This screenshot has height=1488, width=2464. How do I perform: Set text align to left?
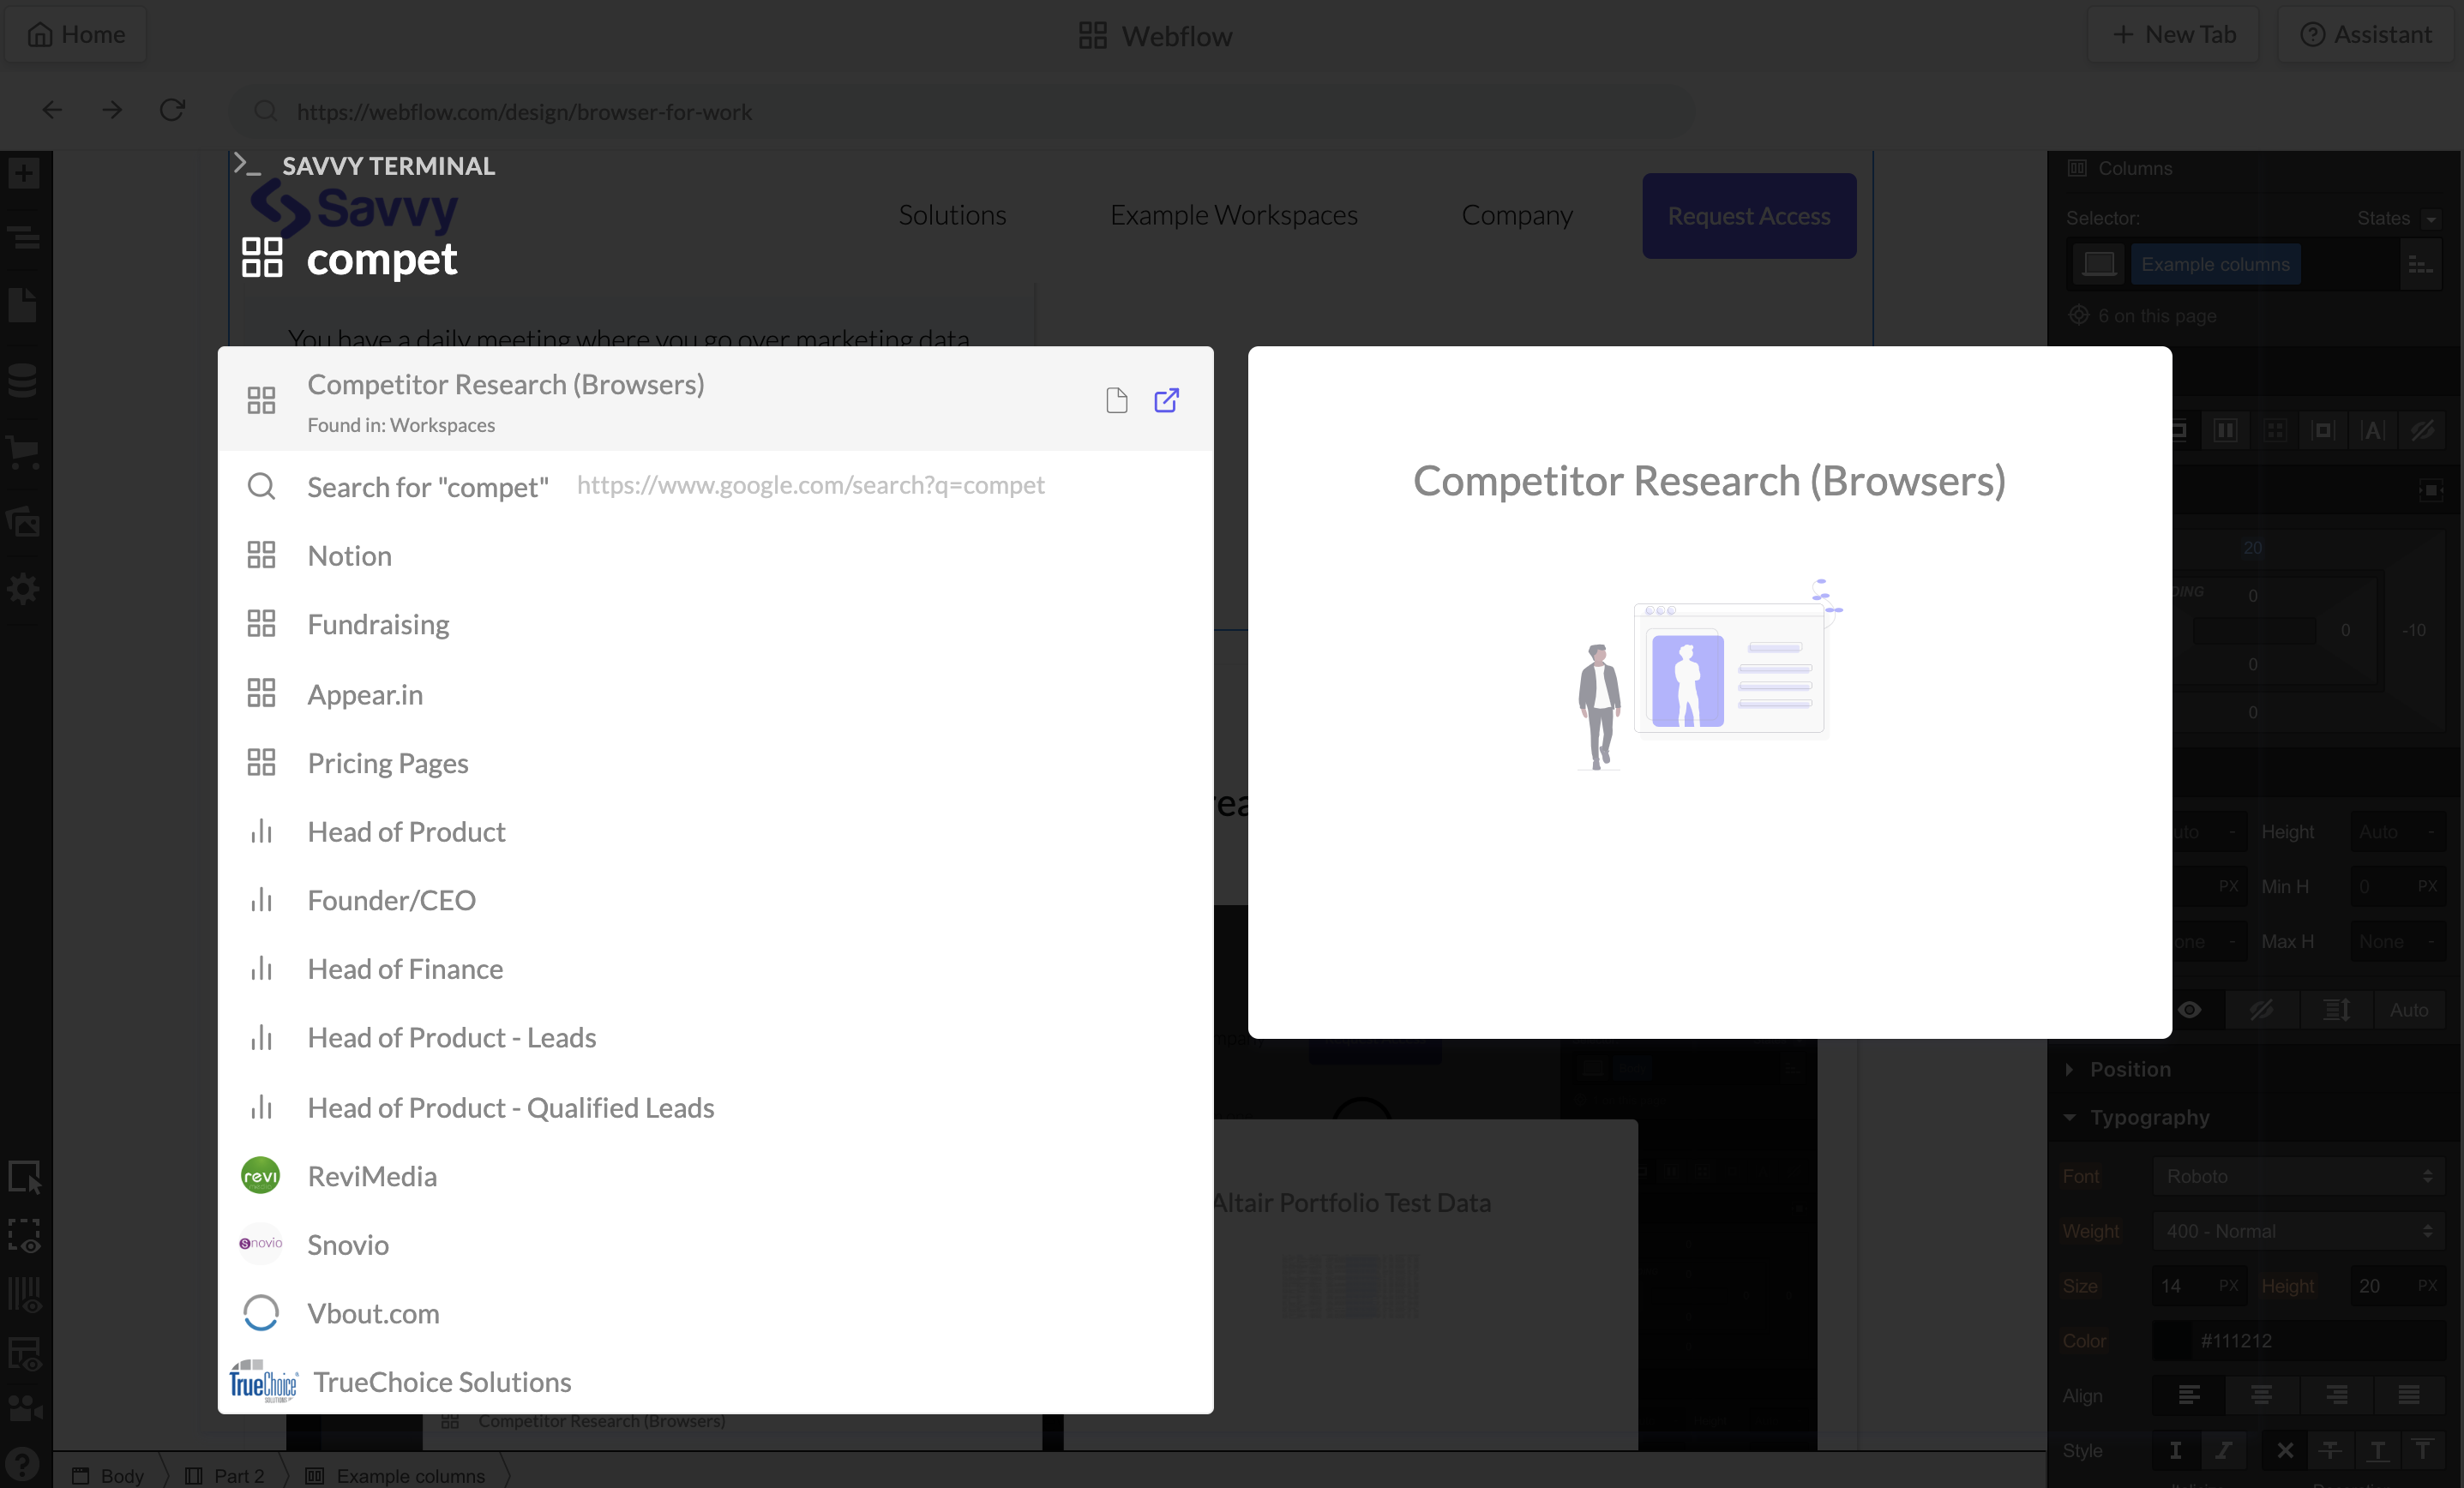pyautogui.click(x=2189, y=1395)
